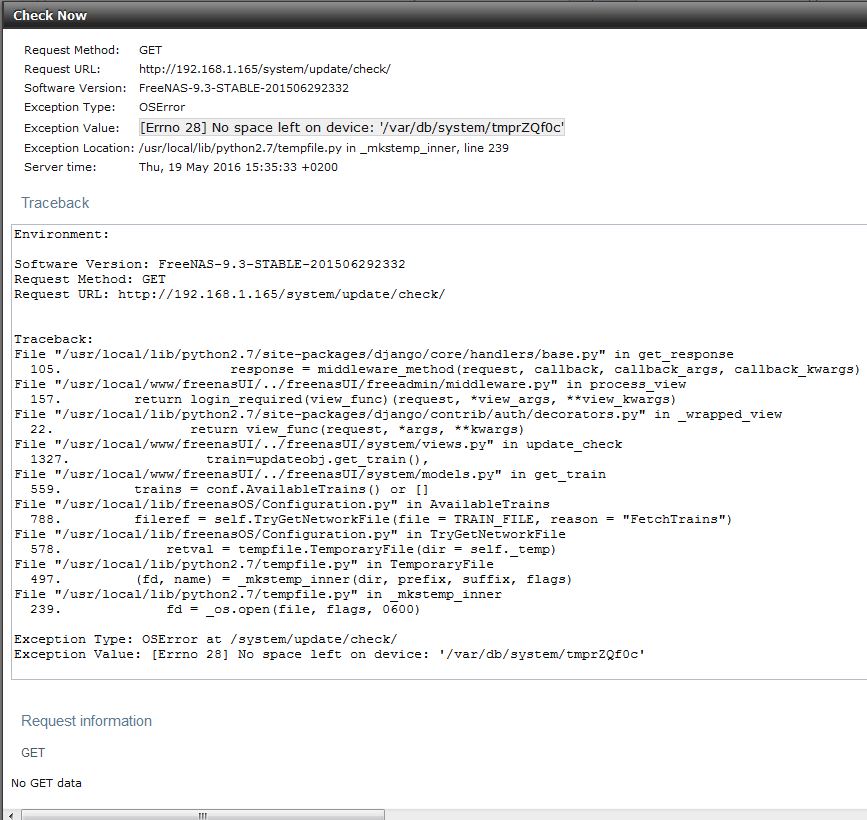Click the 'Traceback:' line inside the text box
Viewport: 867px width, 820px height.
[x=54, y=339]
